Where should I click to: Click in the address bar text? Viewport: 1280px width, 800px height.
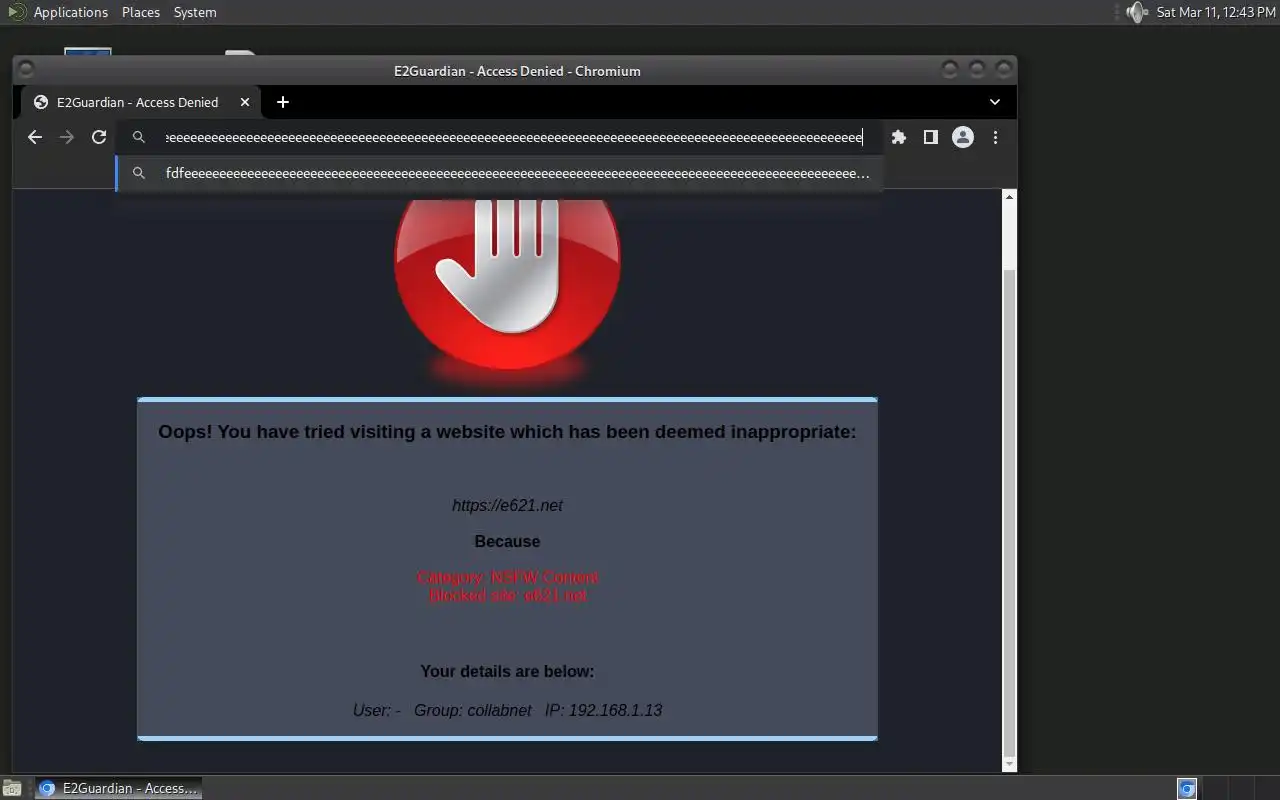coord(514,137)
